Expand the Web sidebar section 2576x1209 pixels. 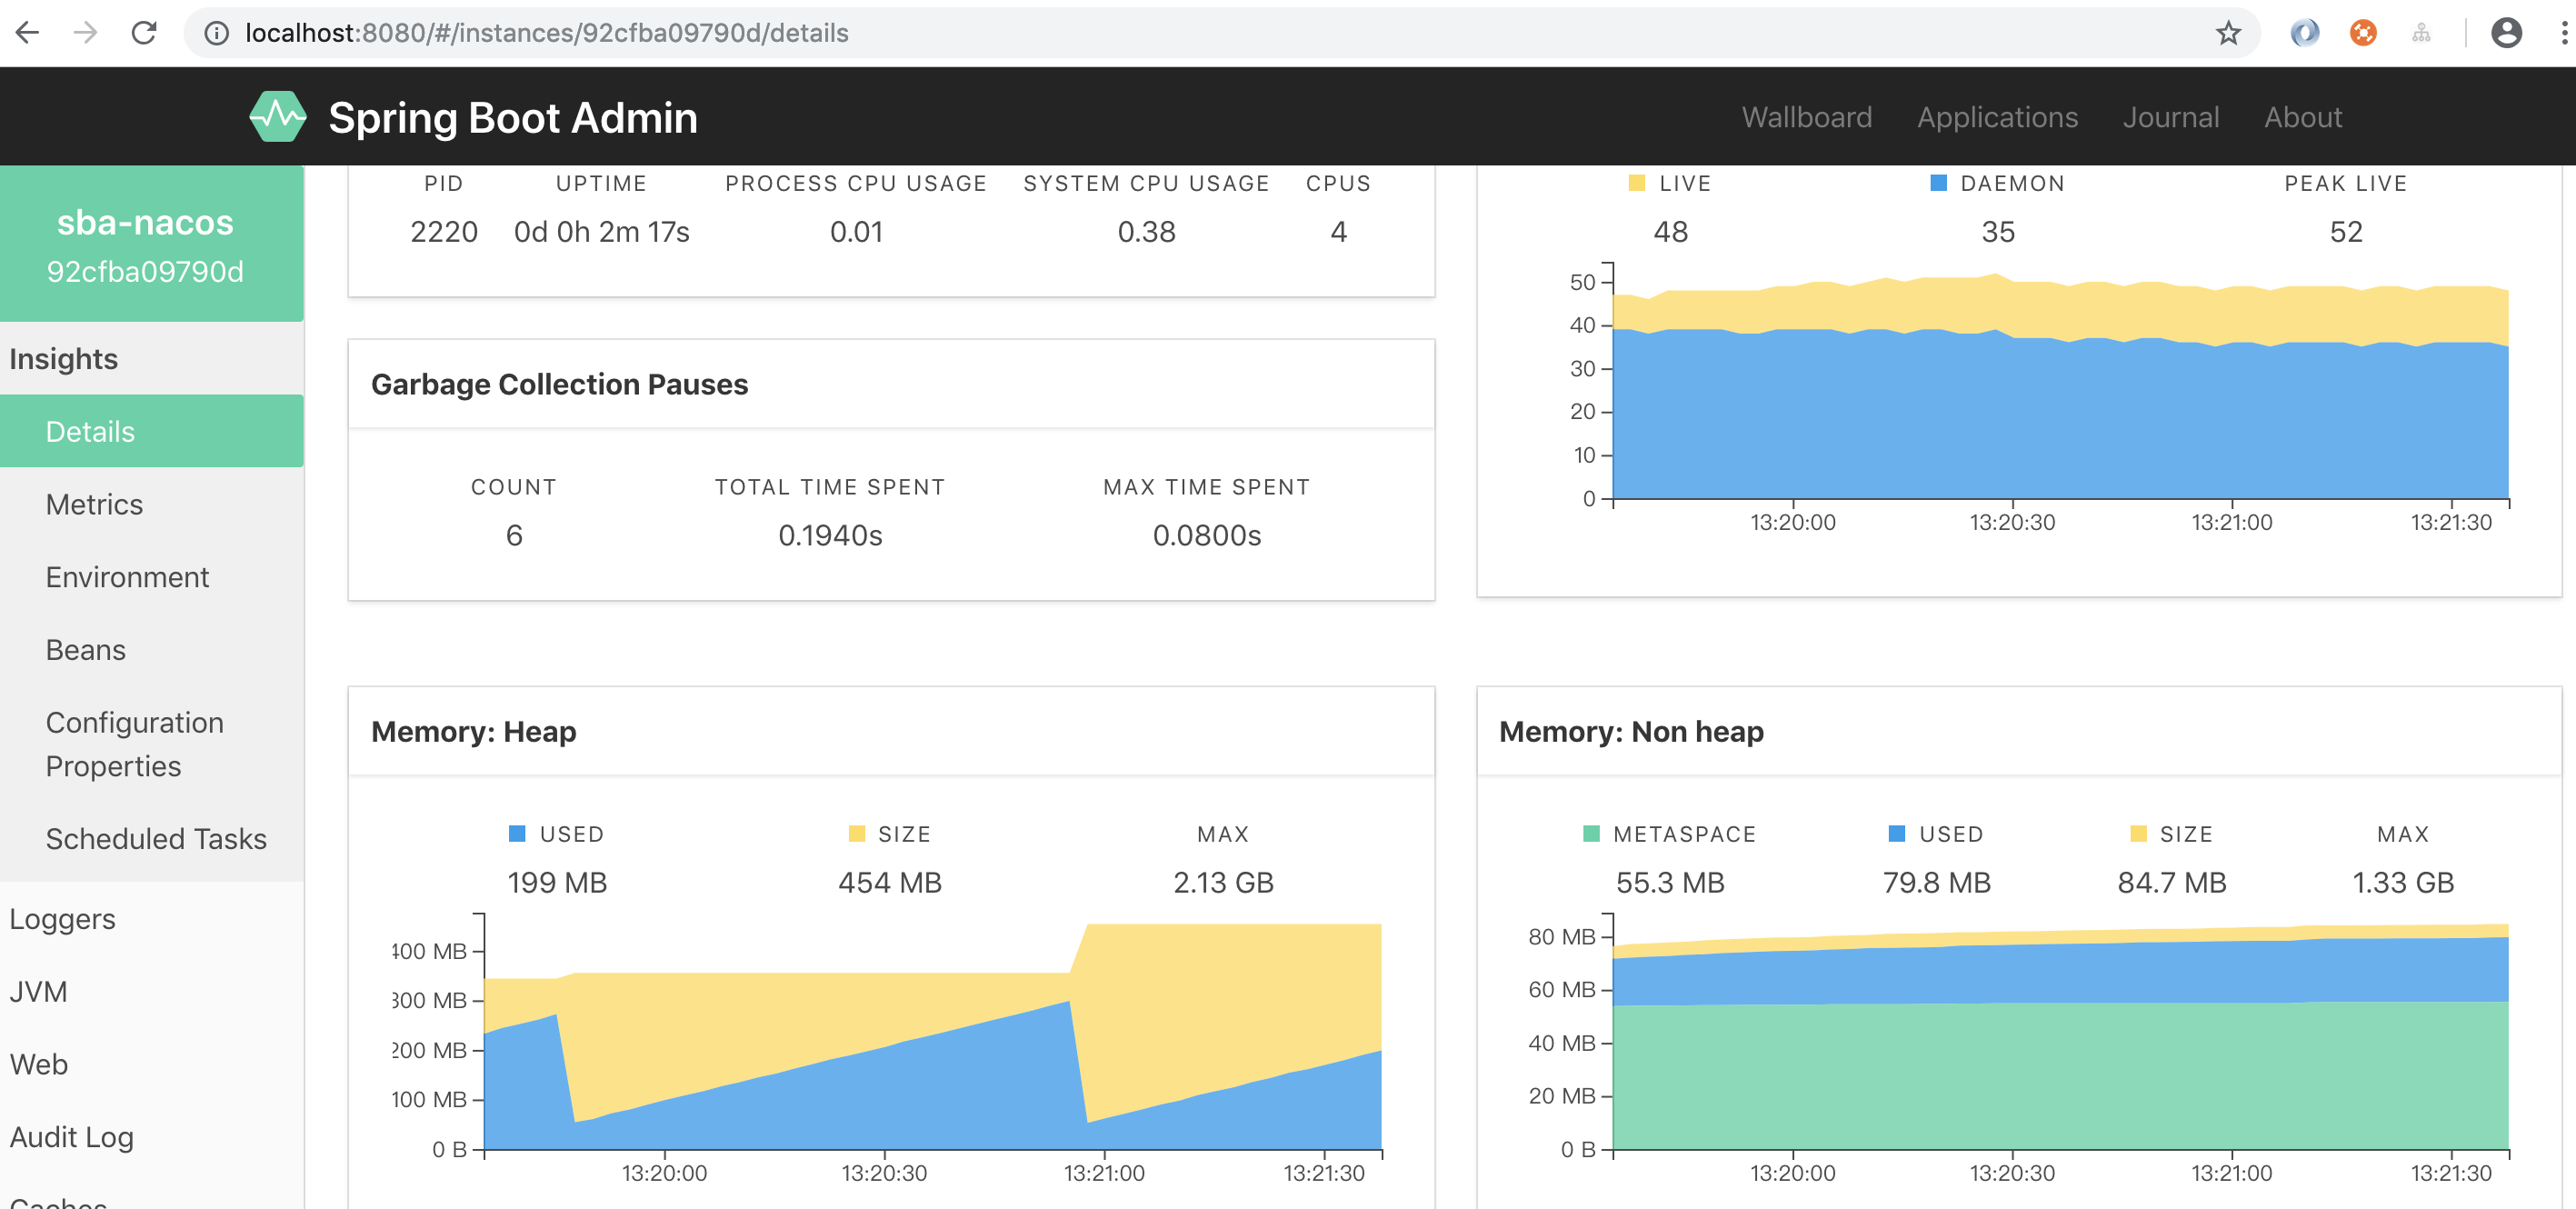click(38, 1064)
